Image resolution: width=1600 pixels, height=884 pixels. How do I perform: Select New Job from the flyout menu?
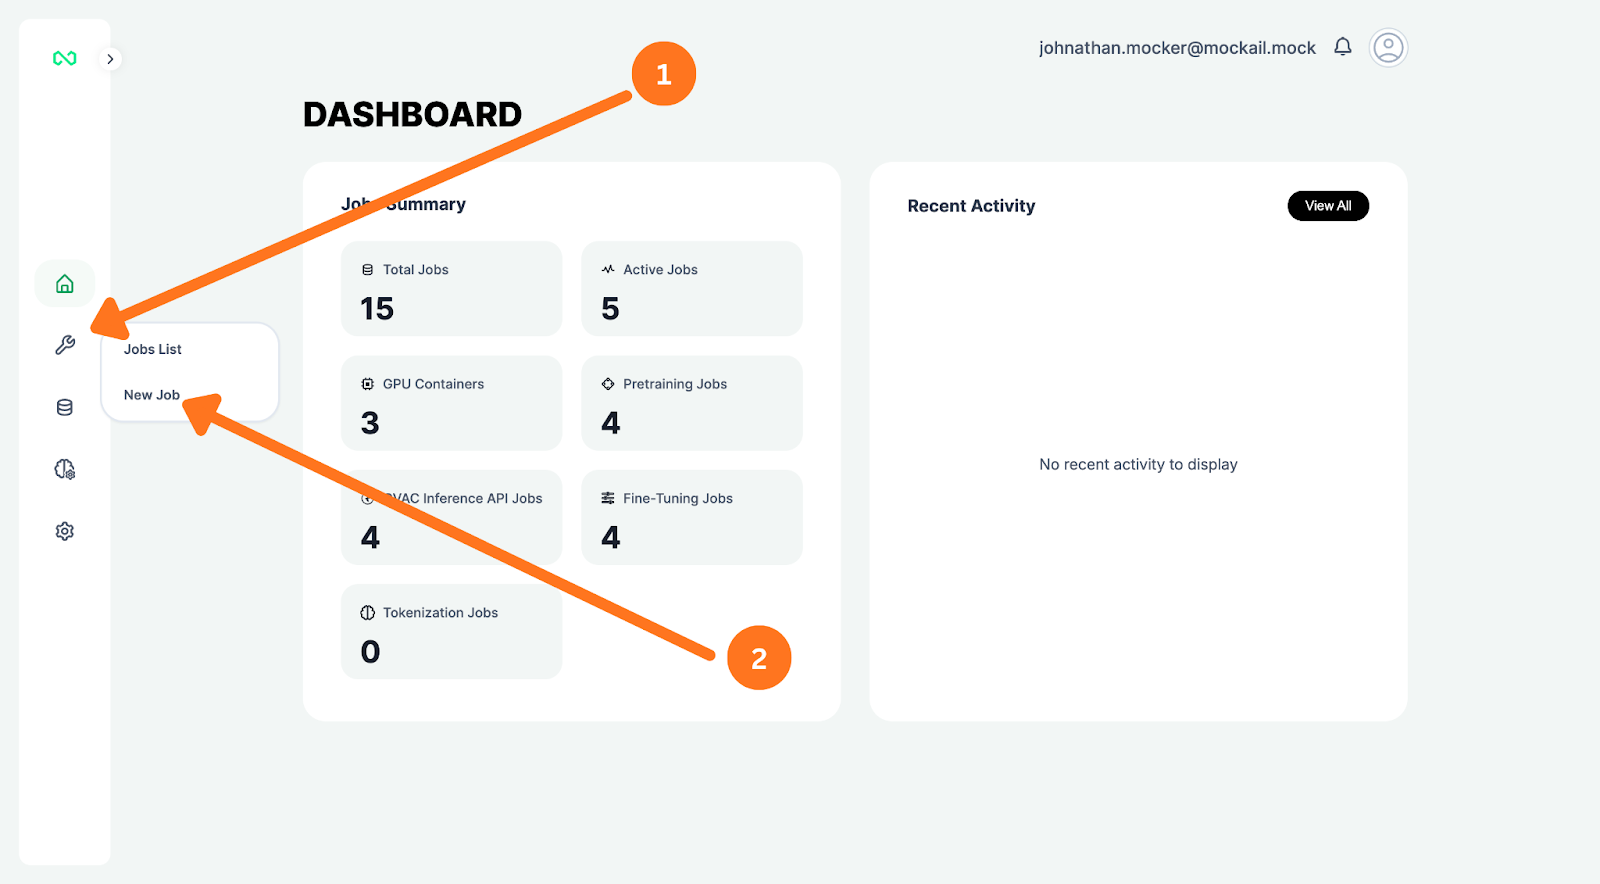coord(152,395)
